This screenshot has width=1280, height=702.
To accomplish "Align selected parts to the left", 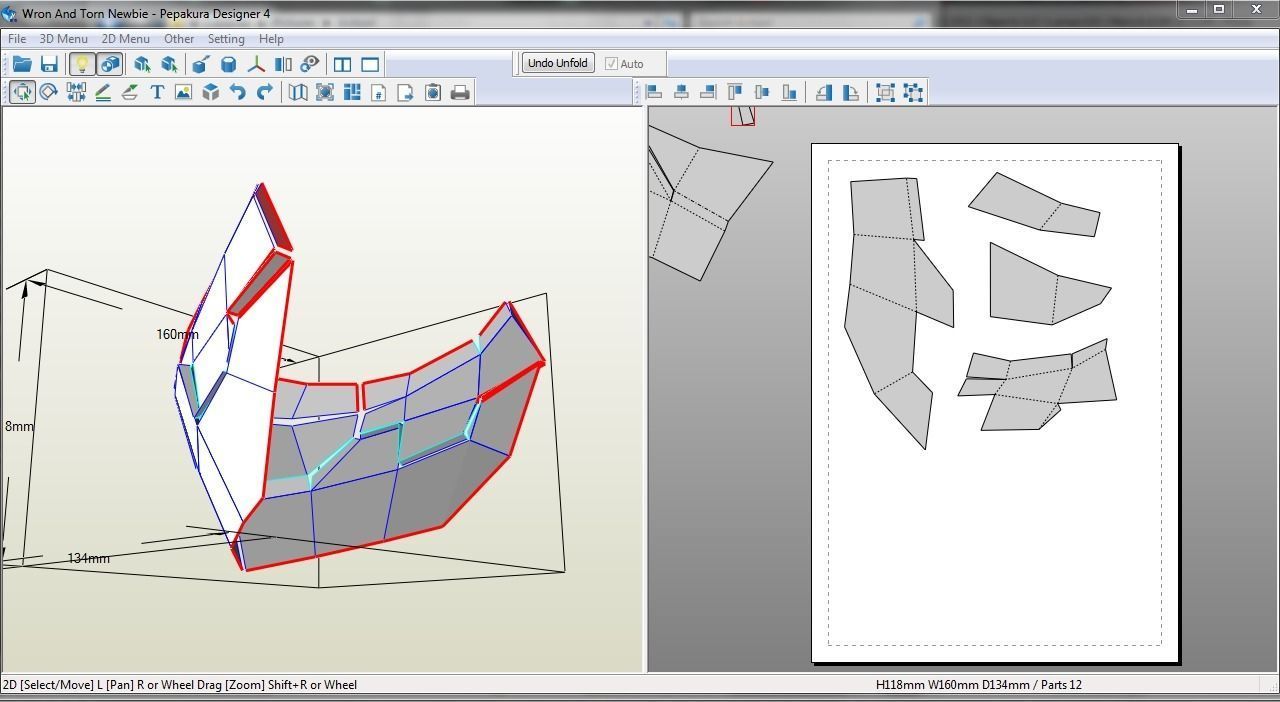I will pos(655,92).
